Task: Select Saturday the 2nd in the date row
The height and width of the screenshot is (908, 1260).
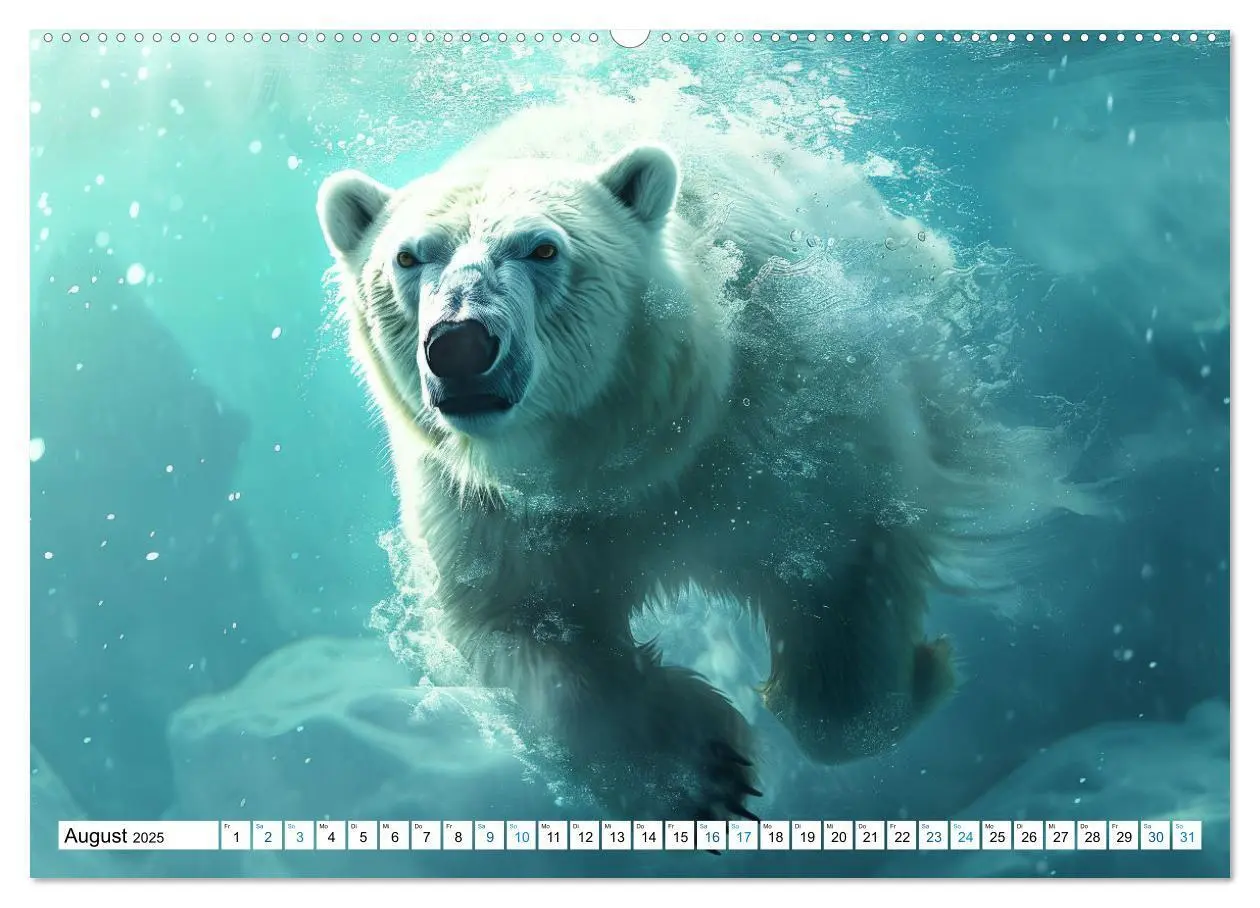Action: click(267, 836)
